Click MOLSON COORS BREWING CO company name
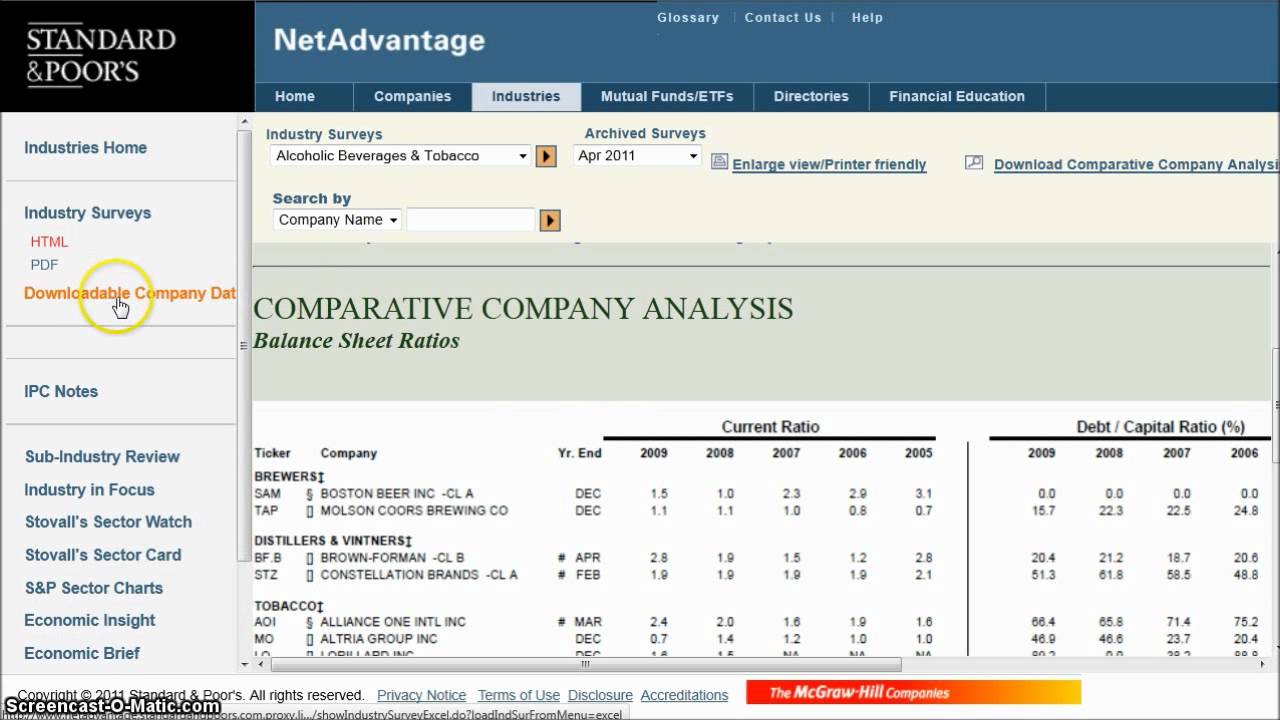Screen dimensions: 1280x720 (414, 511)
